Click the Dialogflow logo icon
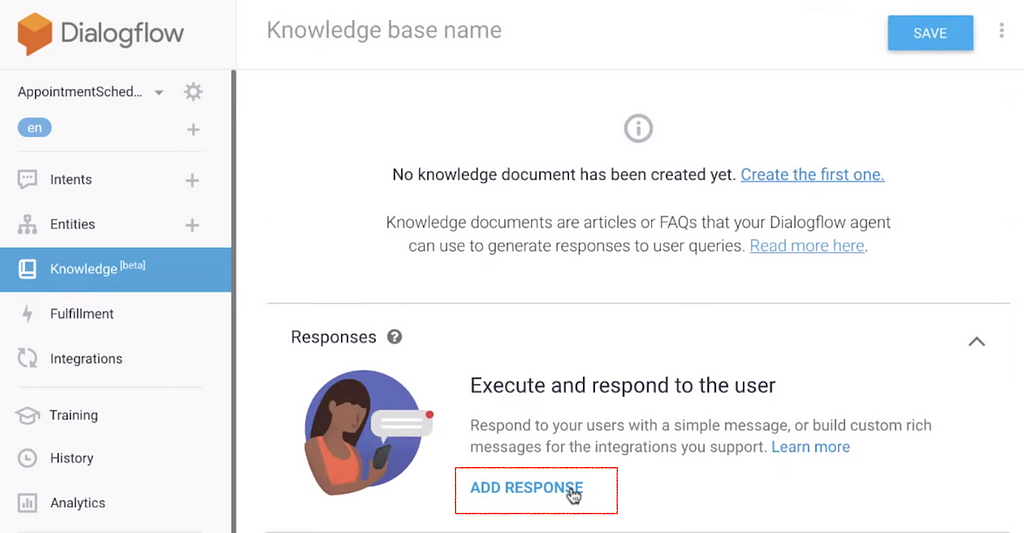The height and width of the screenshot is (533, 1024). pyautogui.click(x=34, y=34)
